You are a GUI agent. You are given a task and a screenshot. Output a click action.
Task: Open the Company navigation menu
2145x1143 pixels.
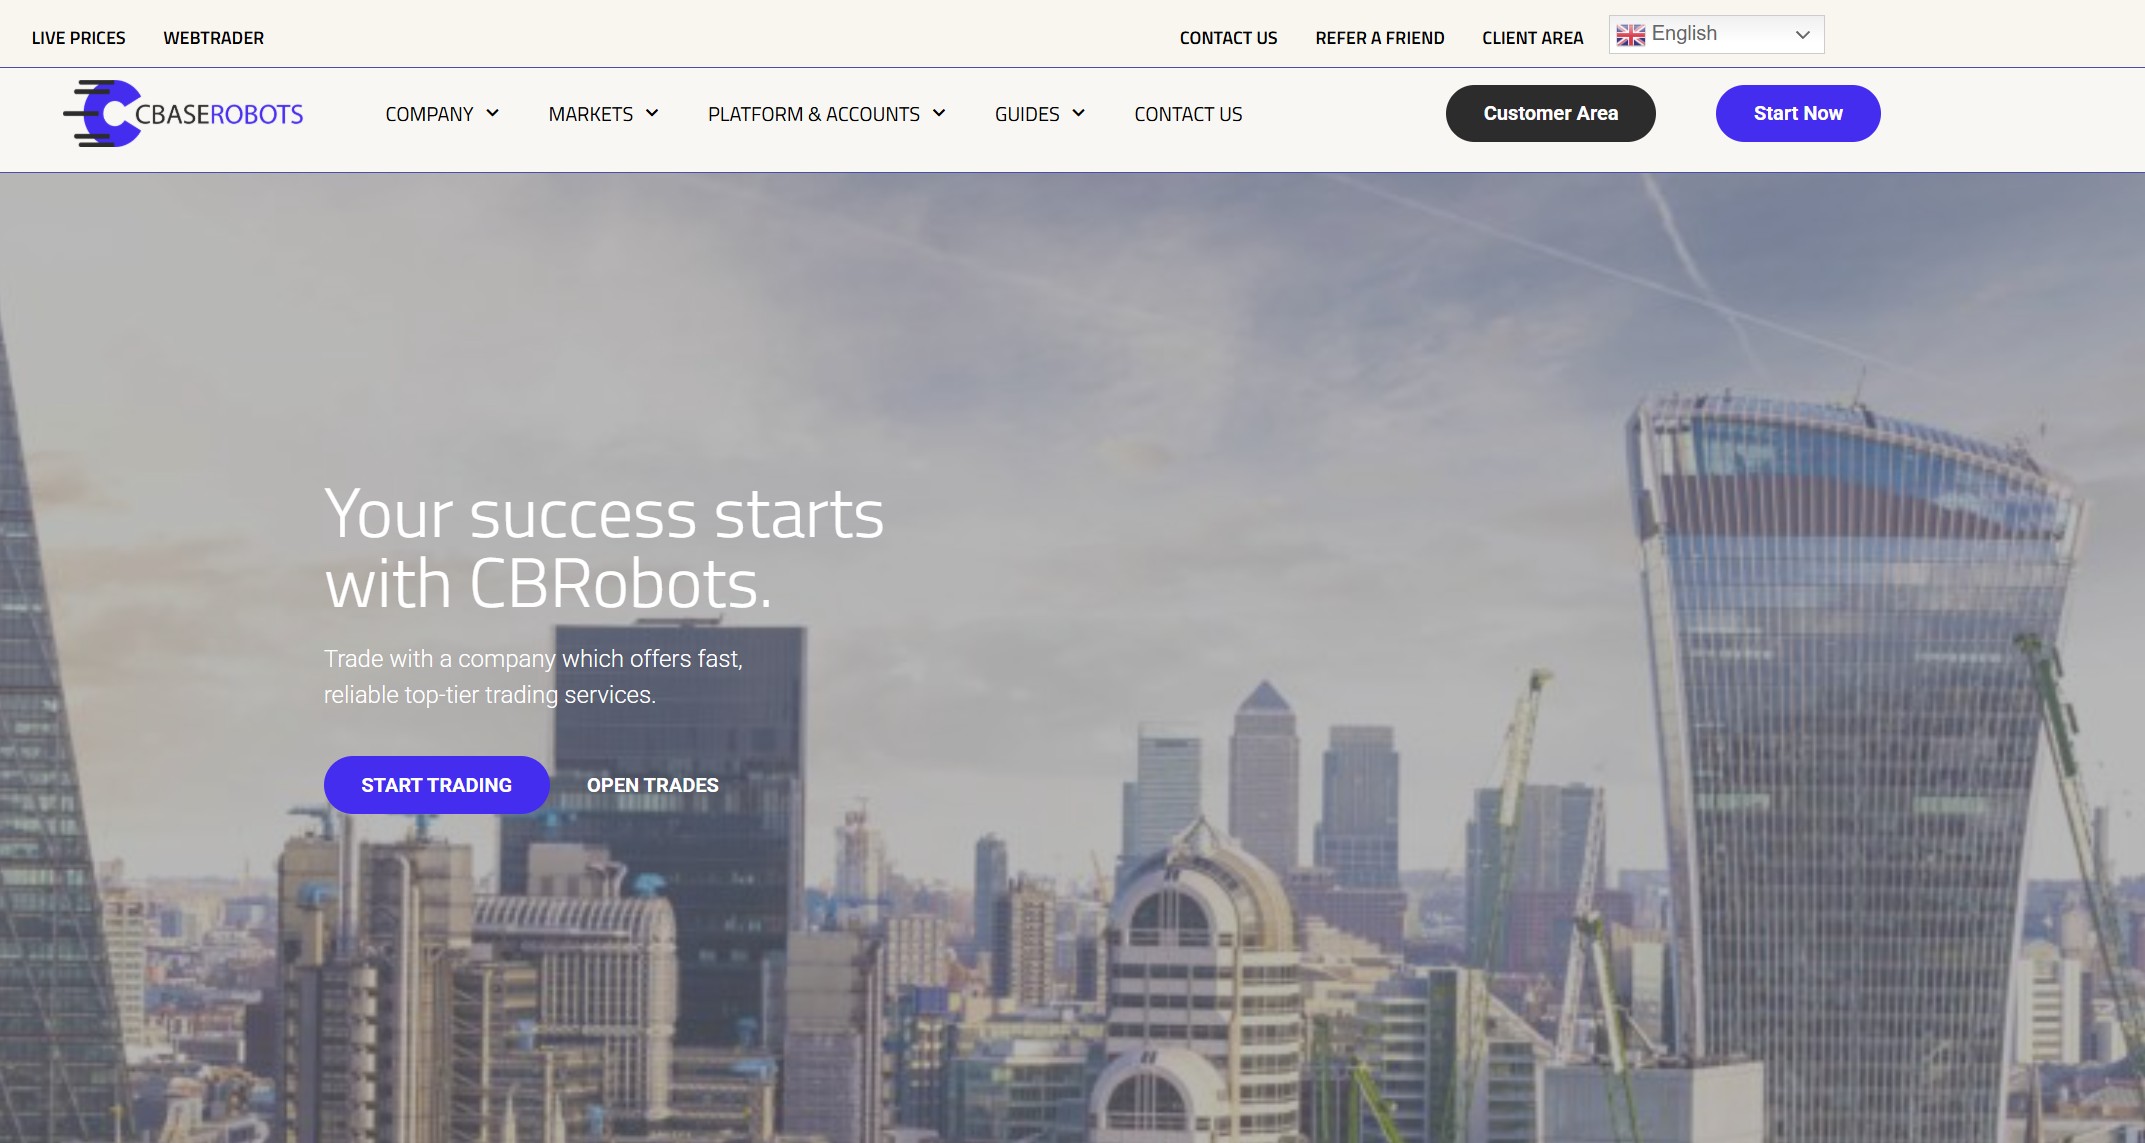442,114
